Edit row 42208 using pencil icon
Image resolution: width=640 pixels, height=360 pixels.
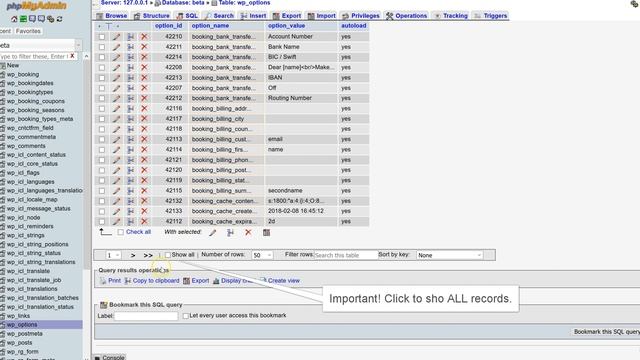117,67
